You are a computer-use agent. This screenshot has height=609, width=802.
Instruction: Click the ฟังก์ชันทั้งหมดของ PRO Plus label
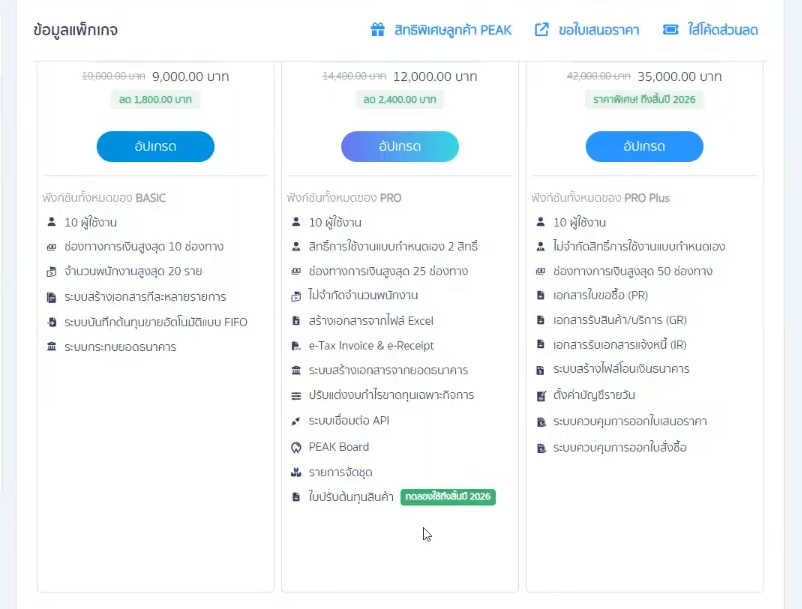[x=600, y=198]
